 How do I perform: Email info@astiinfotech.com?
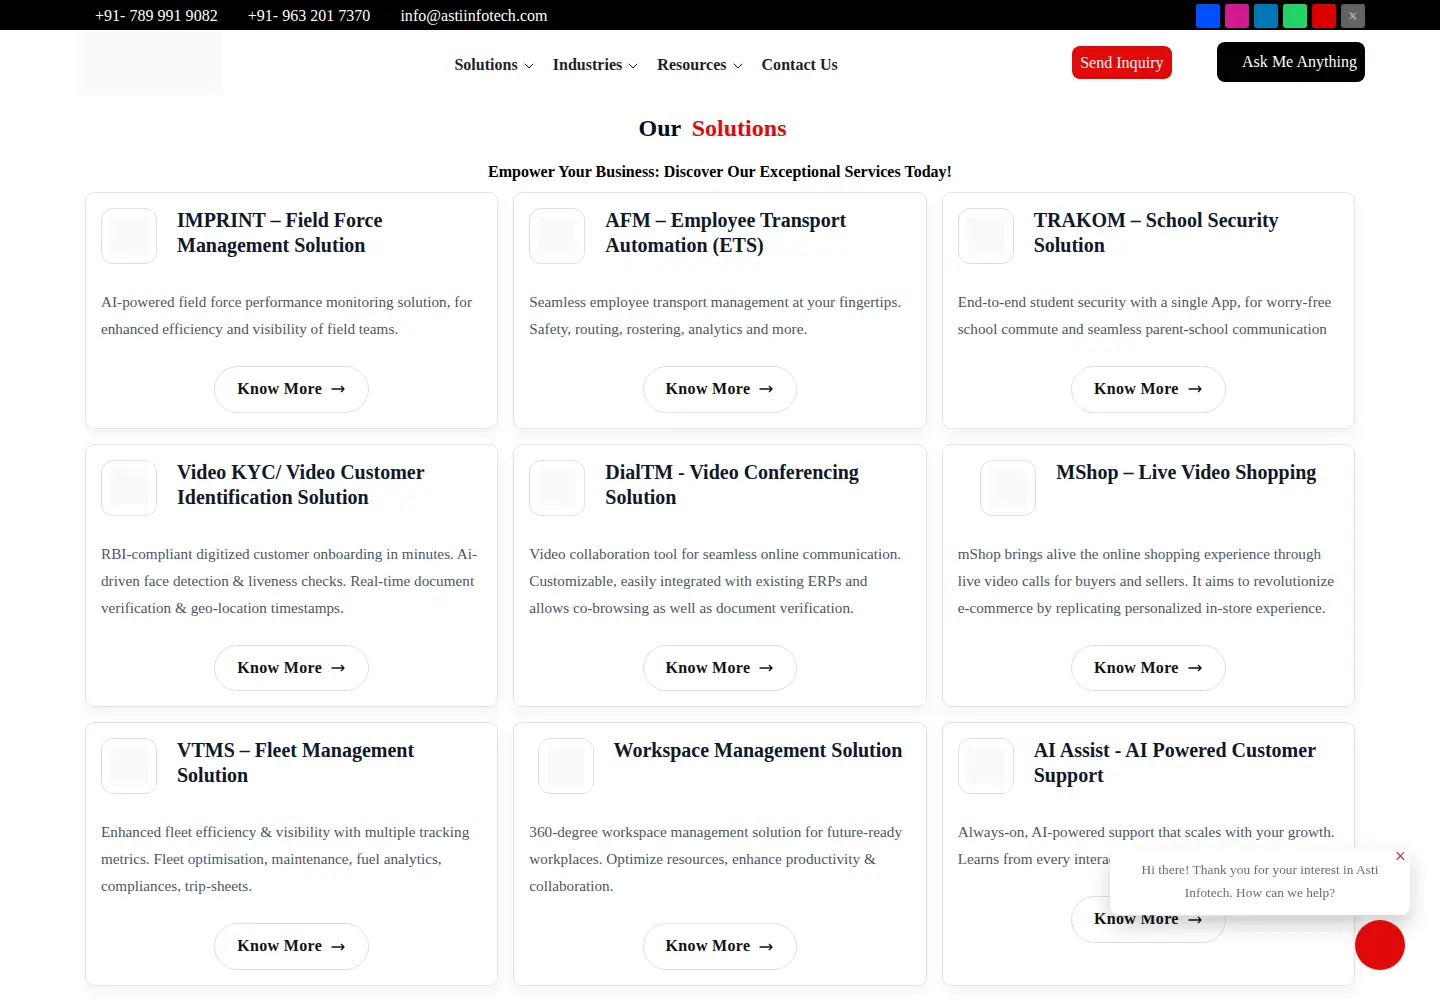click(x=474, y=16)
